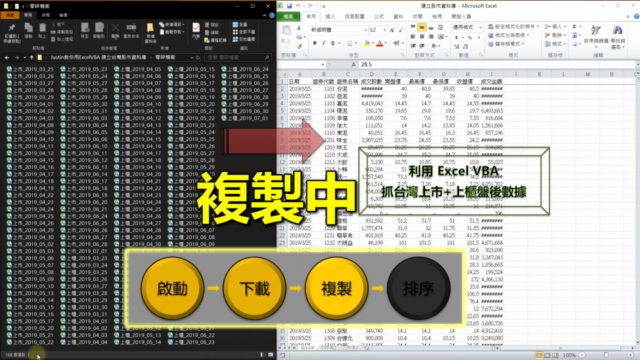Toggle Center horizontal alignment in Excel
This screenshot has height=360, width=640.
tap(422, 37)
